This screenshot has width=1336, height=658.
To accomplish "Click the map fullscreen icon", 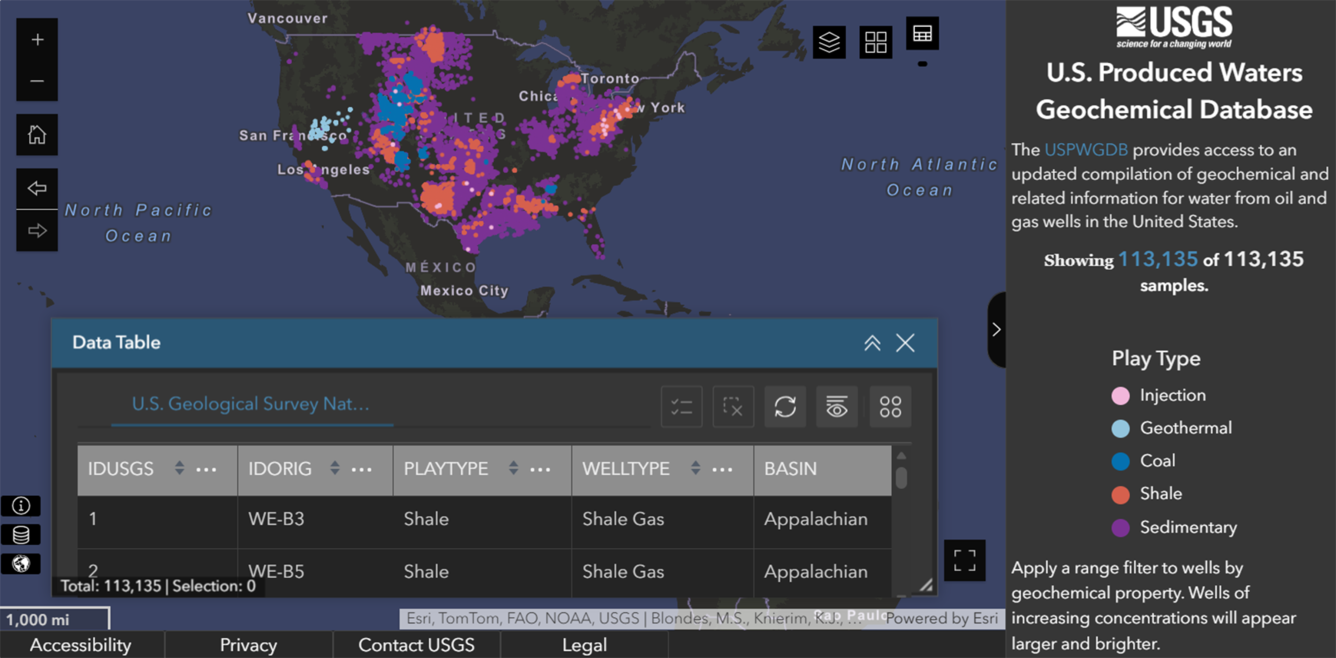I will click(x=964, y=561).
